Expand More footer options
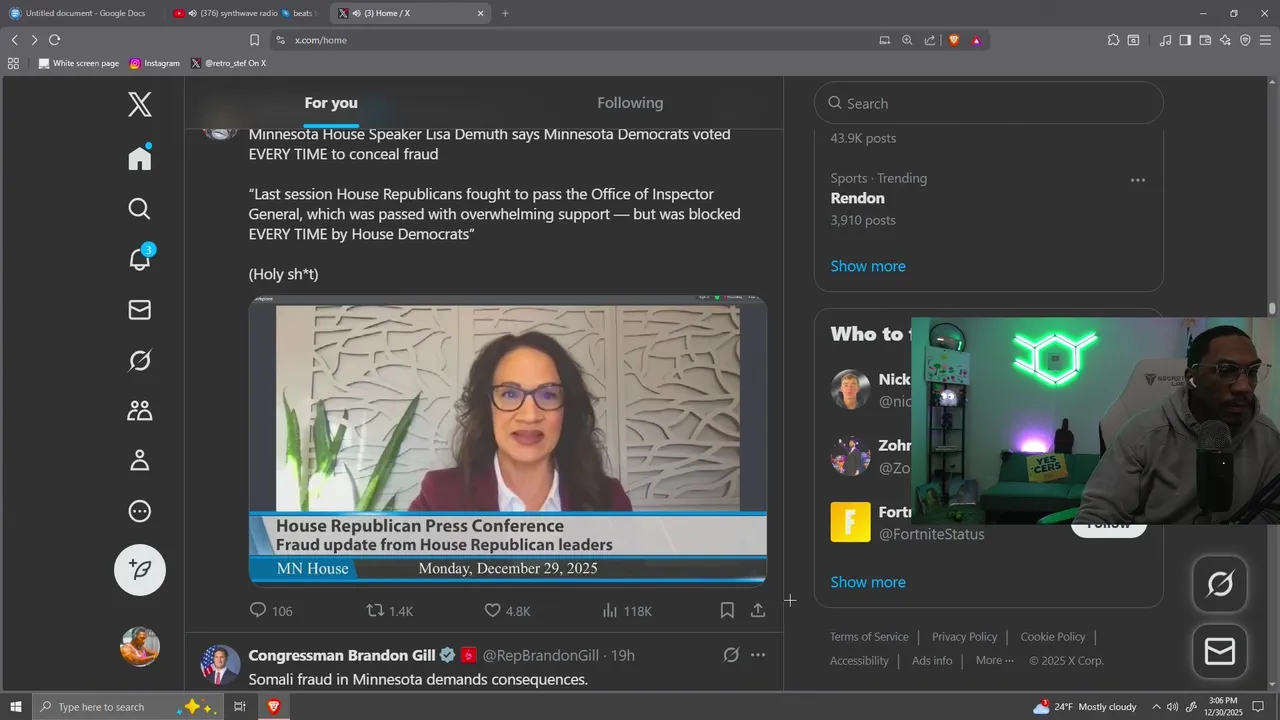 pyautogui.click(x=994, y=661)
